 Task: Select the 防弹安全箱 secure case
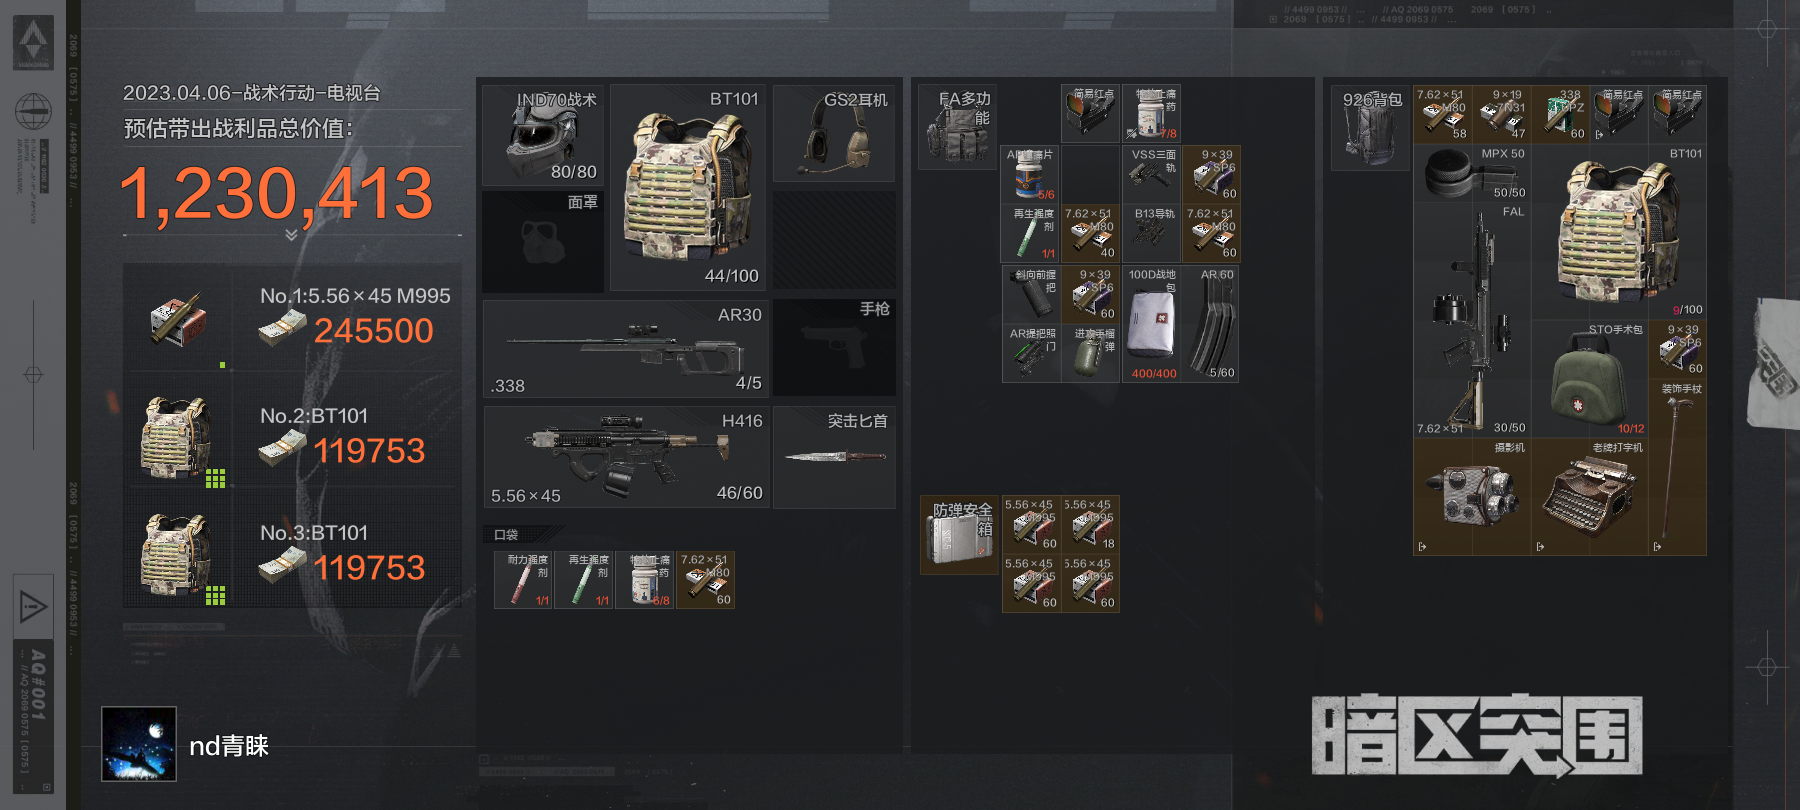(x=959, y=534)
